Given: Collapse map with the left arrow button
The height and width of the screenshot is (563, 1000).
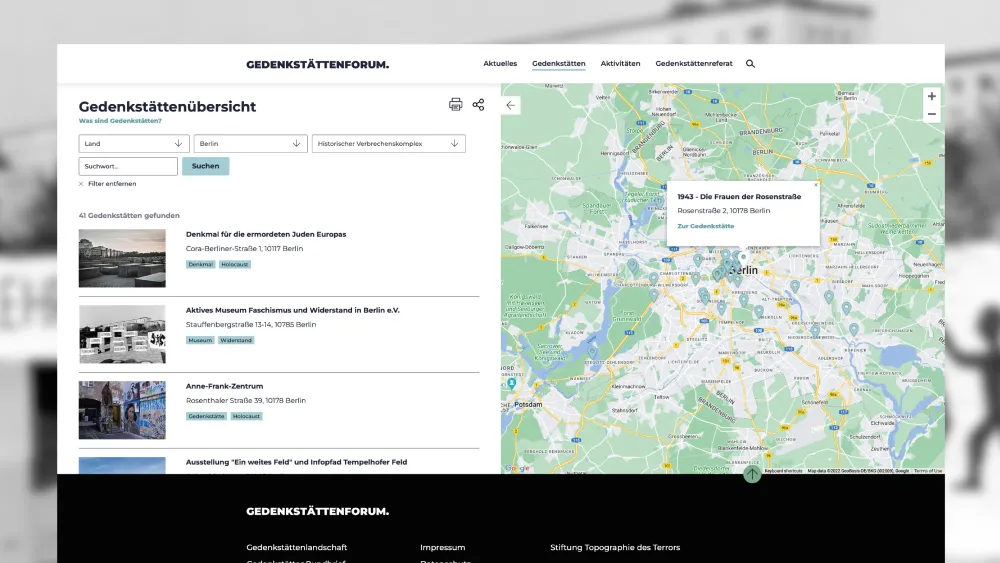Looking at the screenshot, I should [x=511, y=105].
